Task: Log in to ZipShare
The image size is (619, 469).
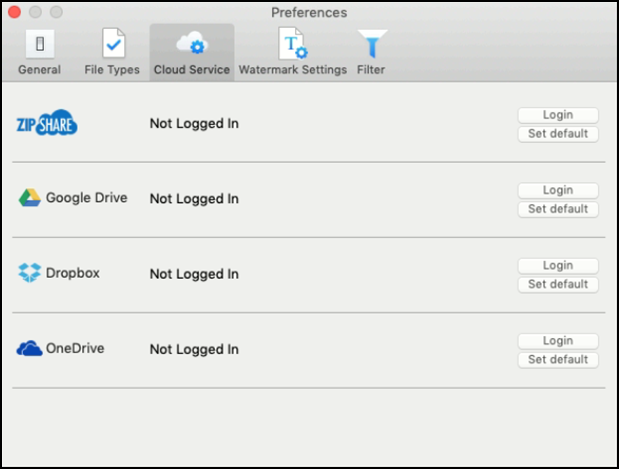Action: (x=558, y=115)
